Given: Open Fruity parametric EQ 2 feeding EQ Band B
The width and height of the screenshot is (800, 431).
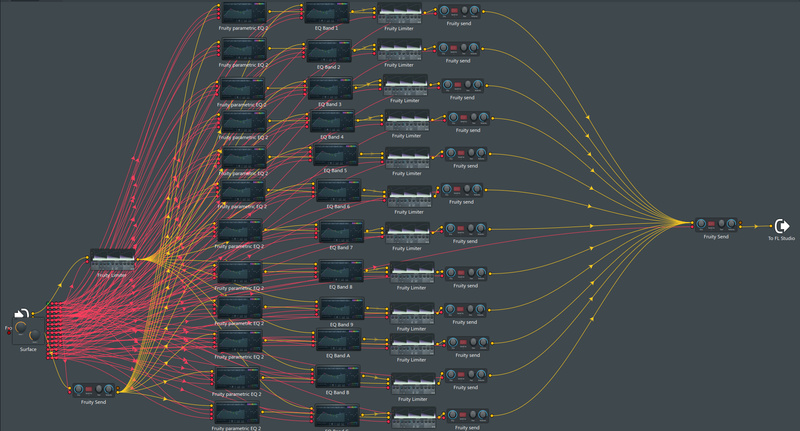Looking at the screenshot, I should 237,378.
